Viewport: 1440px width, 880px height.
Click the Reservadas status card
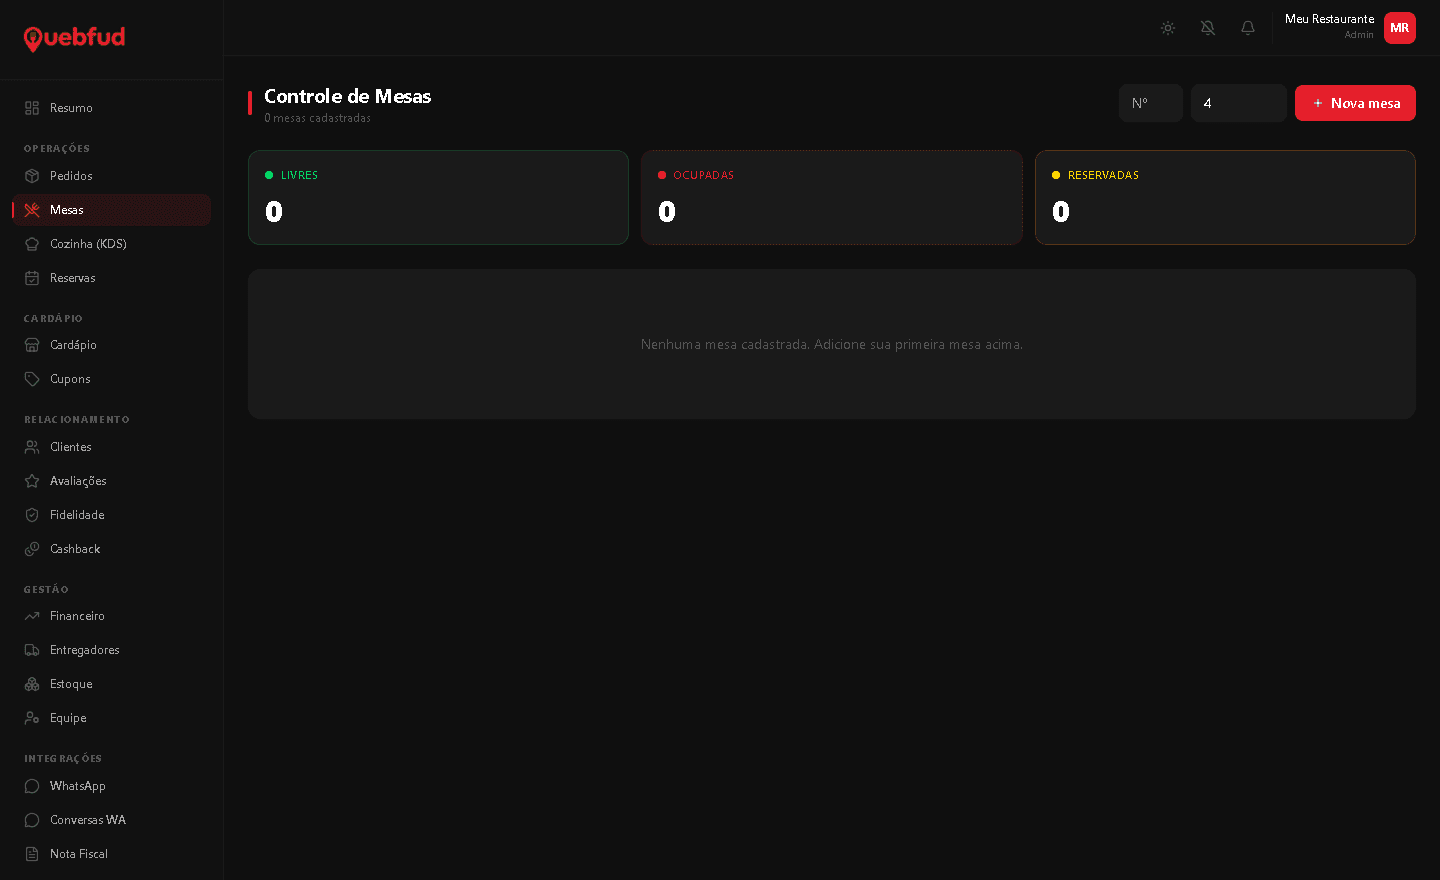pyautogui.click(x=1225, y=197)
